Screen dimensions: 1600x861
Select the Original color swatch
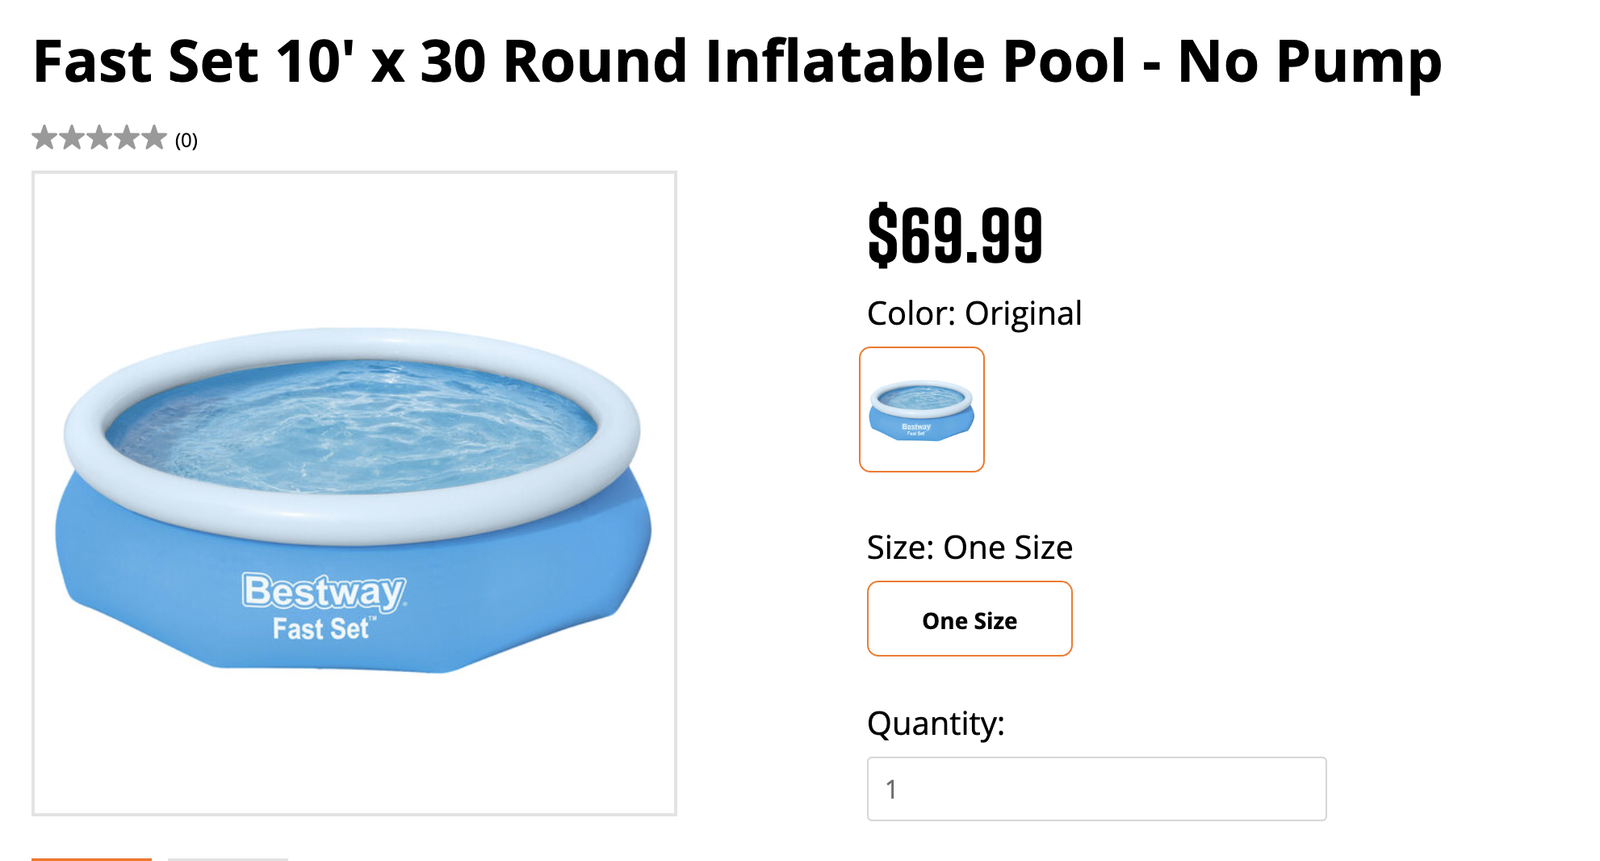coord(921,409)
